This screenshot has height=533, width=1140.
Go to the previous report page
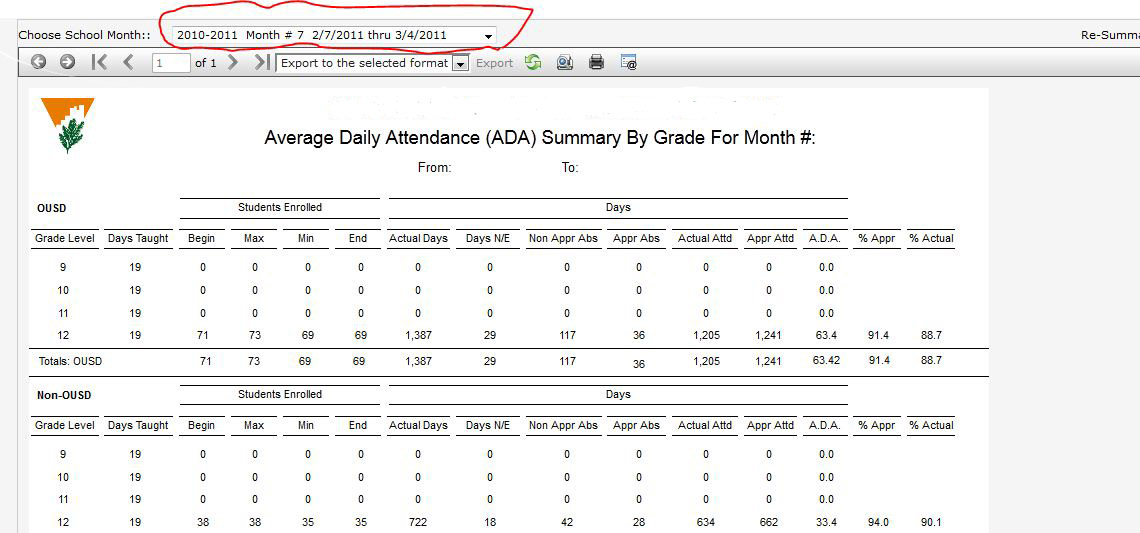tap(128, 63)
